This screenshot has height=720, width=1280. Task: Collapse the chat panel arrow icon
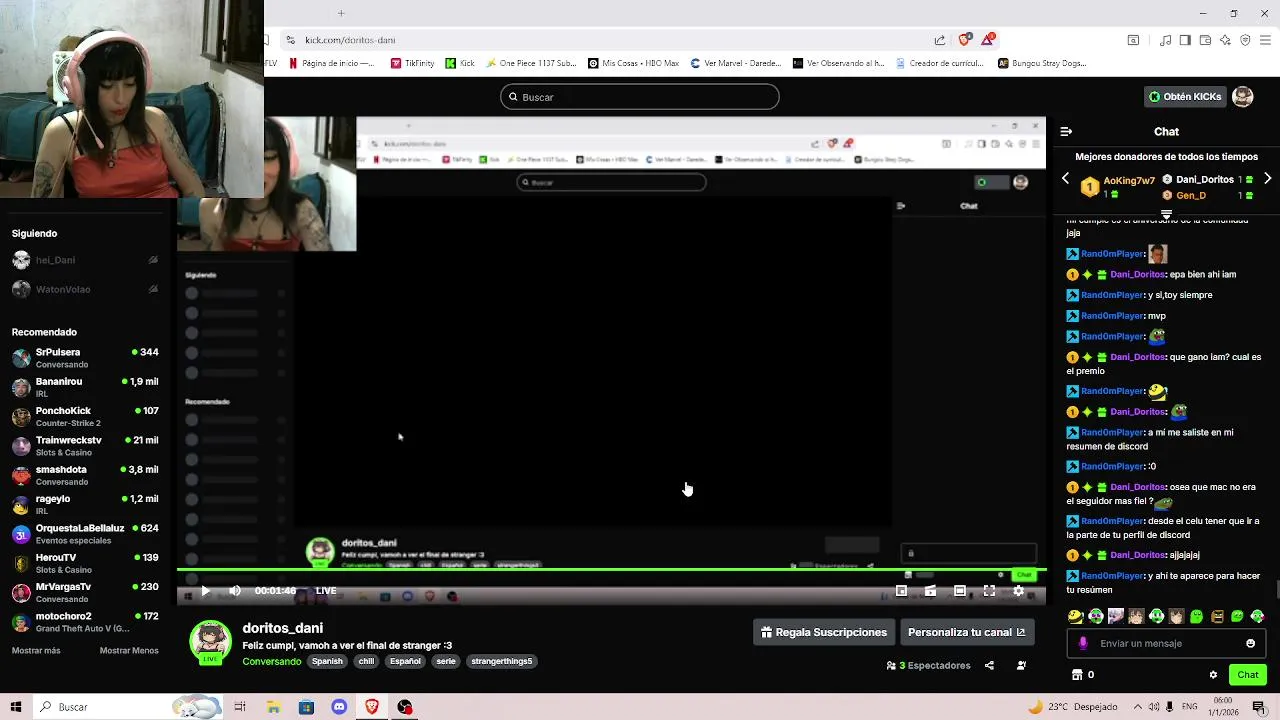point(1066,131)
